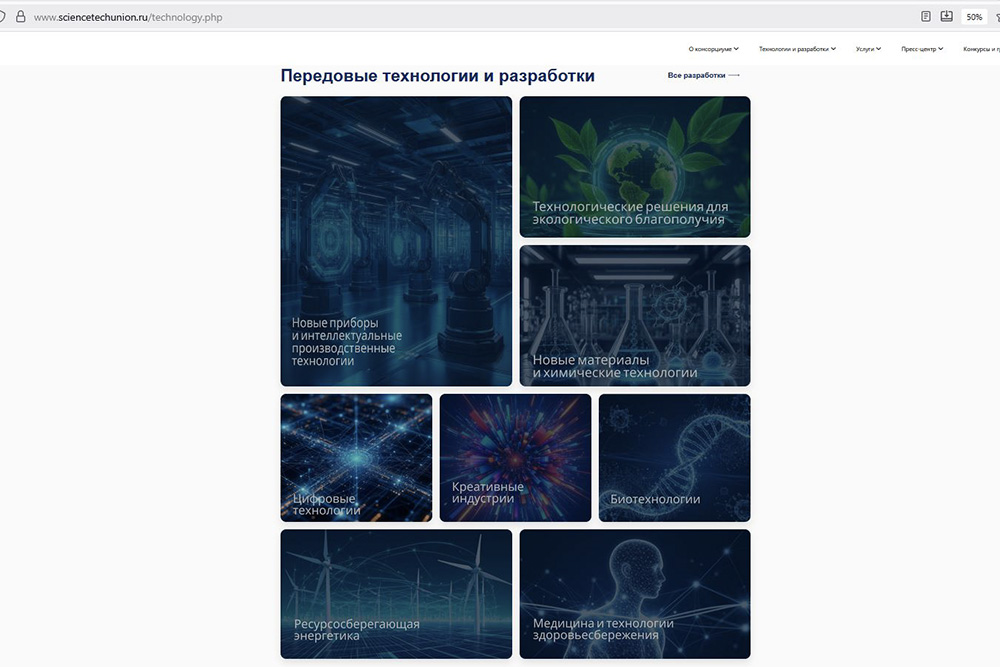The image size is (1000, 667).
Task: Choose the 'Креативные индустрии' card
Action: coord(515,457)
